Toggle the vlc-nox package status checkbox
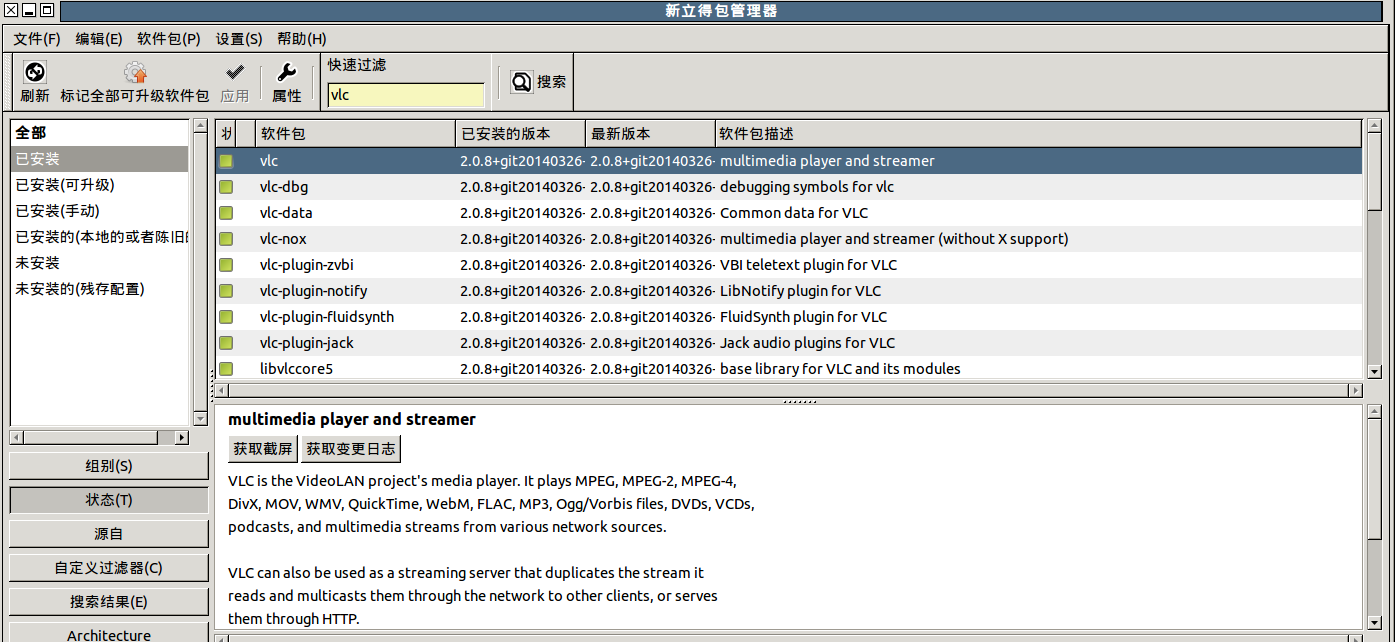1395x642 pixels. pos(226,239)
